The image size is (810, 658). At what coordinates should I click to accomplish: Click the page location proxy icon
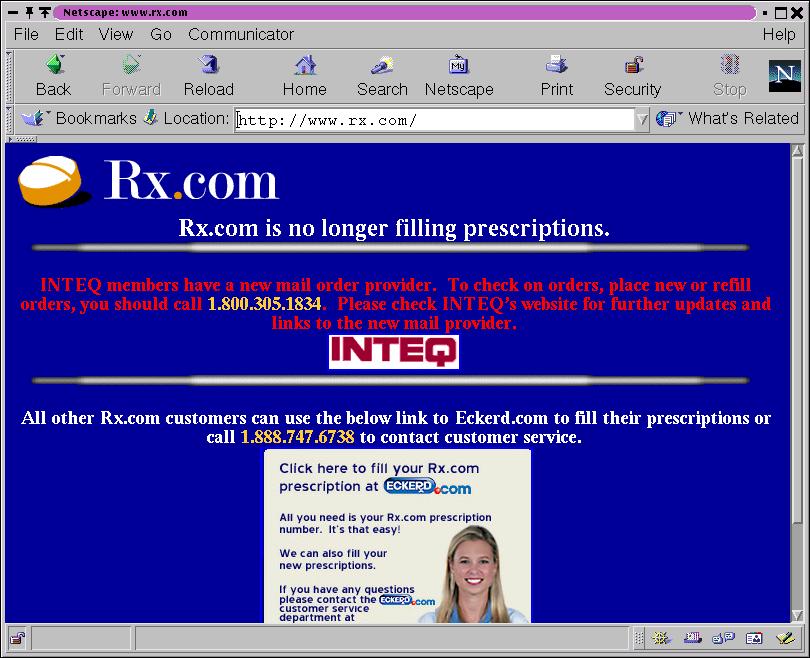tap(150, 117)
